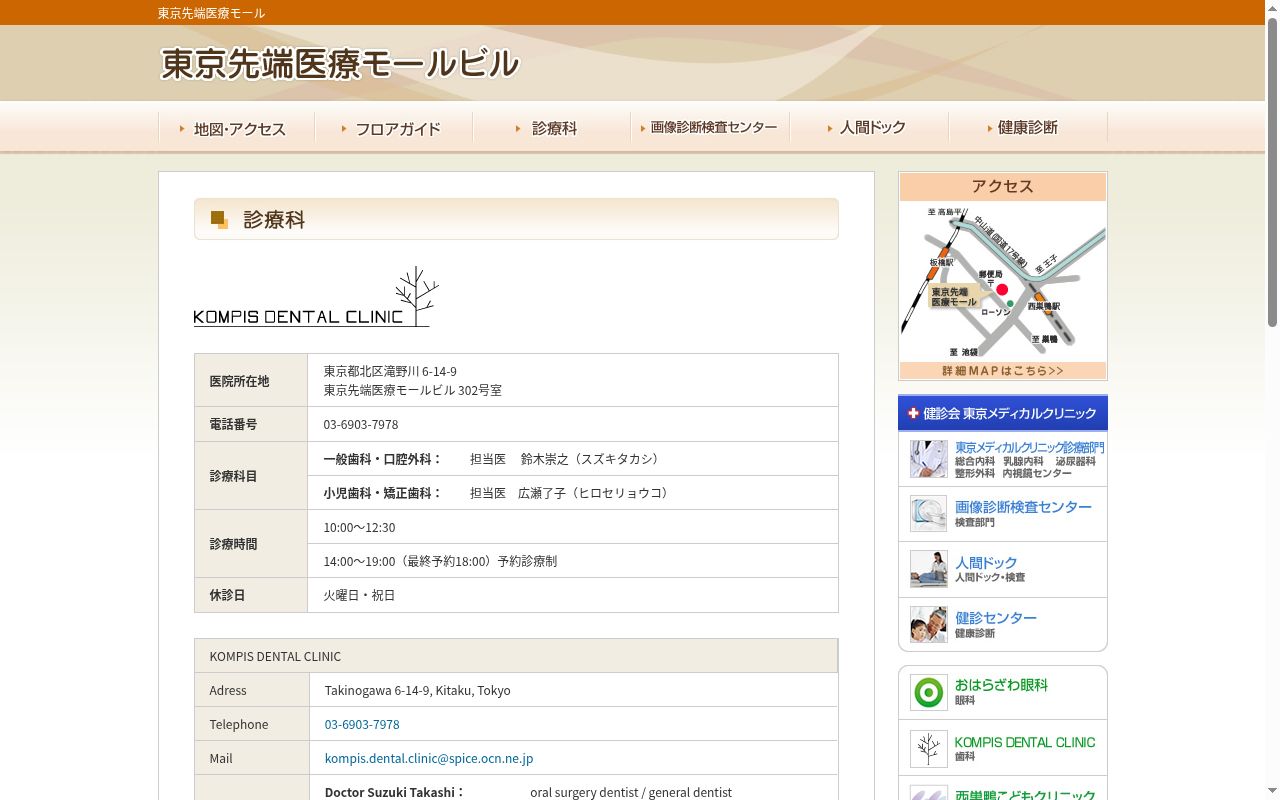This screenshot has height=800, width=1280.
Task: Click the doctor icon for 東京メディカルクリニック診療部門
Action: 928,459
